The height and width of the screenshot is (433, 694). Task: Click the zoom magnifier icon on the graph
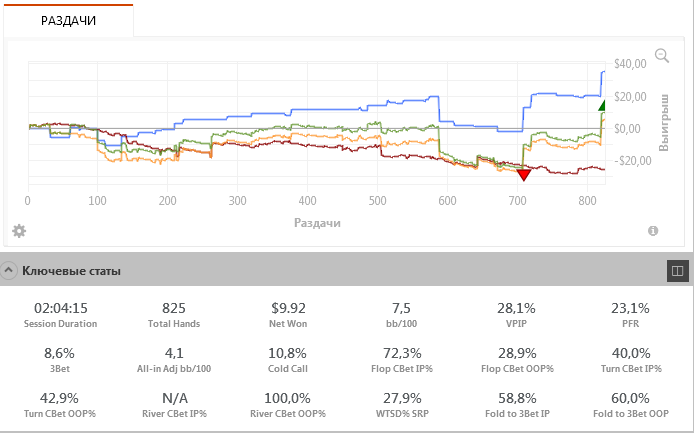[x=661, y=56]
